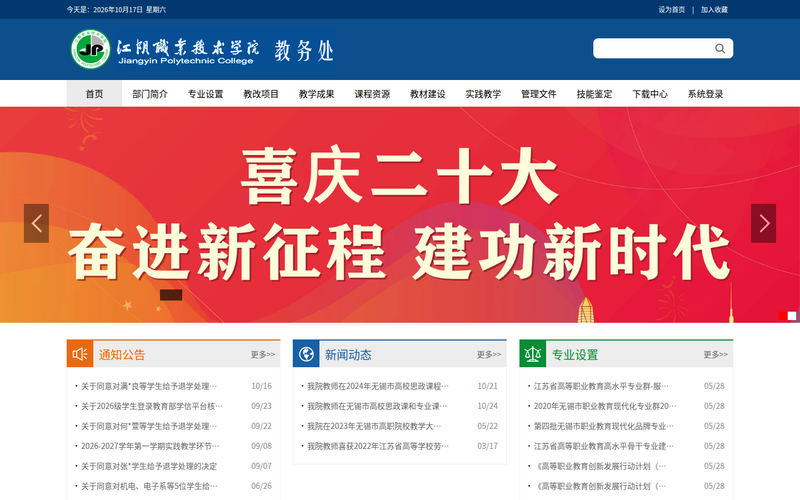Open the 下载中心 nav item
This screenshot has width=800, height=500.
click(x=650, y=94)
